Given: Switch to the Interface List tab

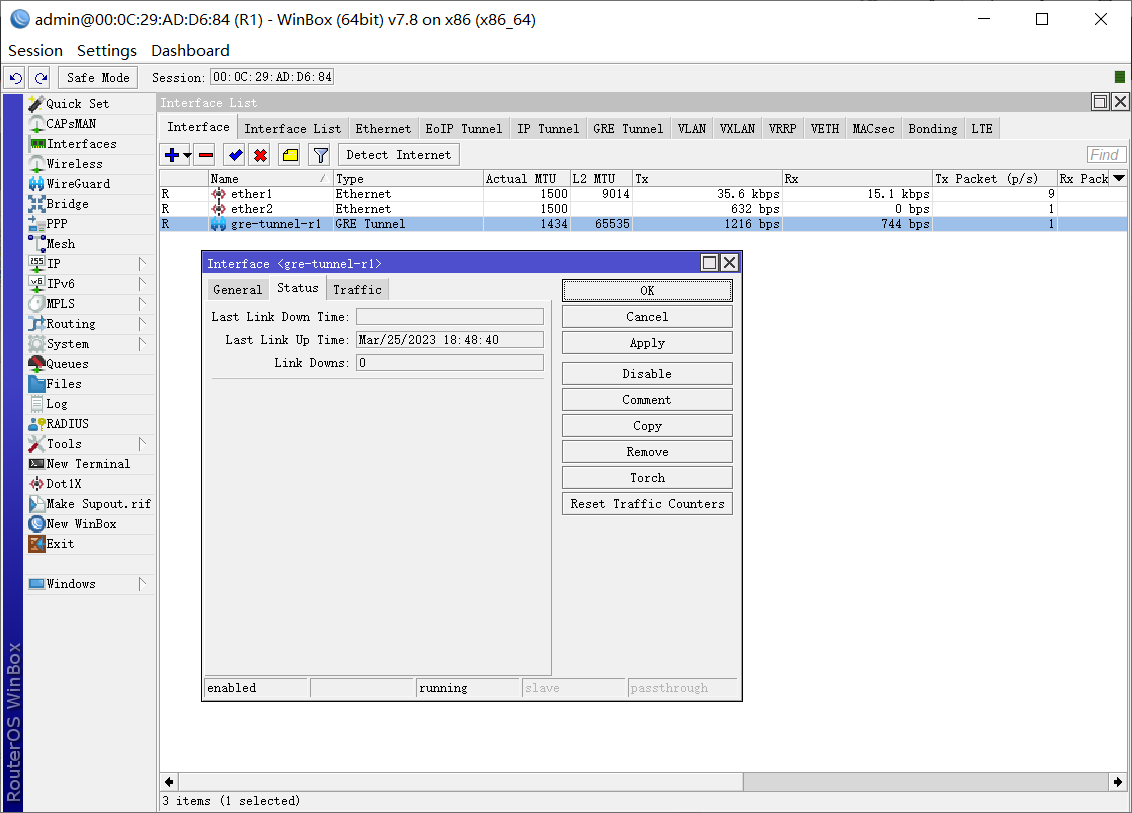Looking at the screenshot, I should [x=292, y=129].
